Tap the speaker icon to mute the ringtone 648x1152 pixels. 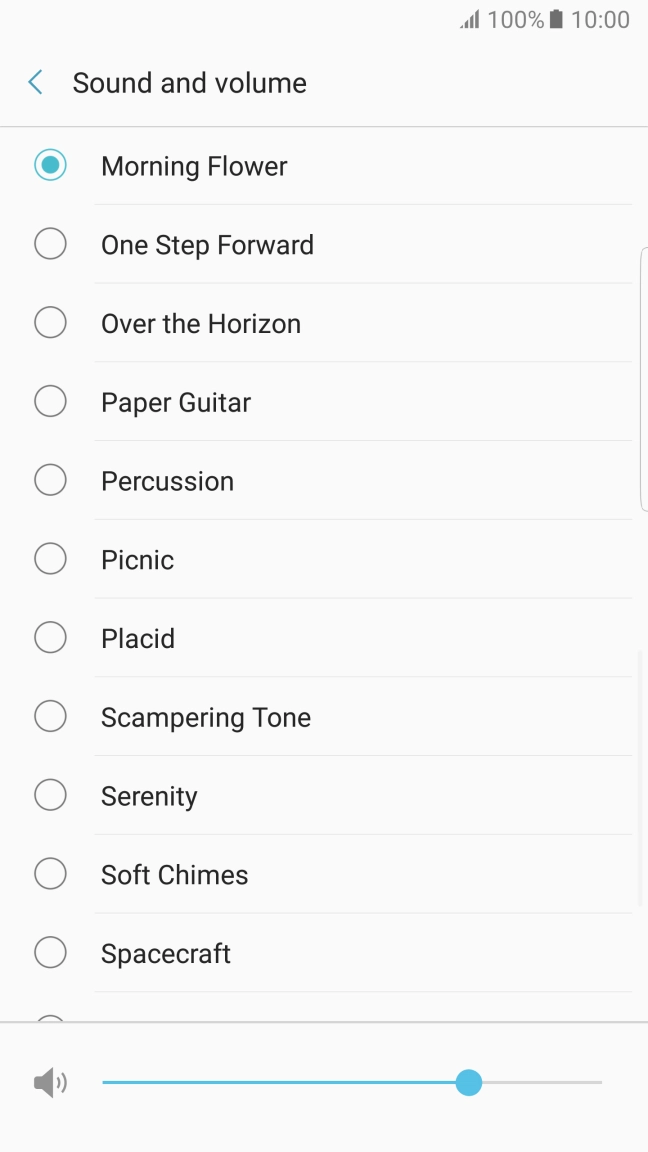pyautogui.click(x=49, y=1082)
